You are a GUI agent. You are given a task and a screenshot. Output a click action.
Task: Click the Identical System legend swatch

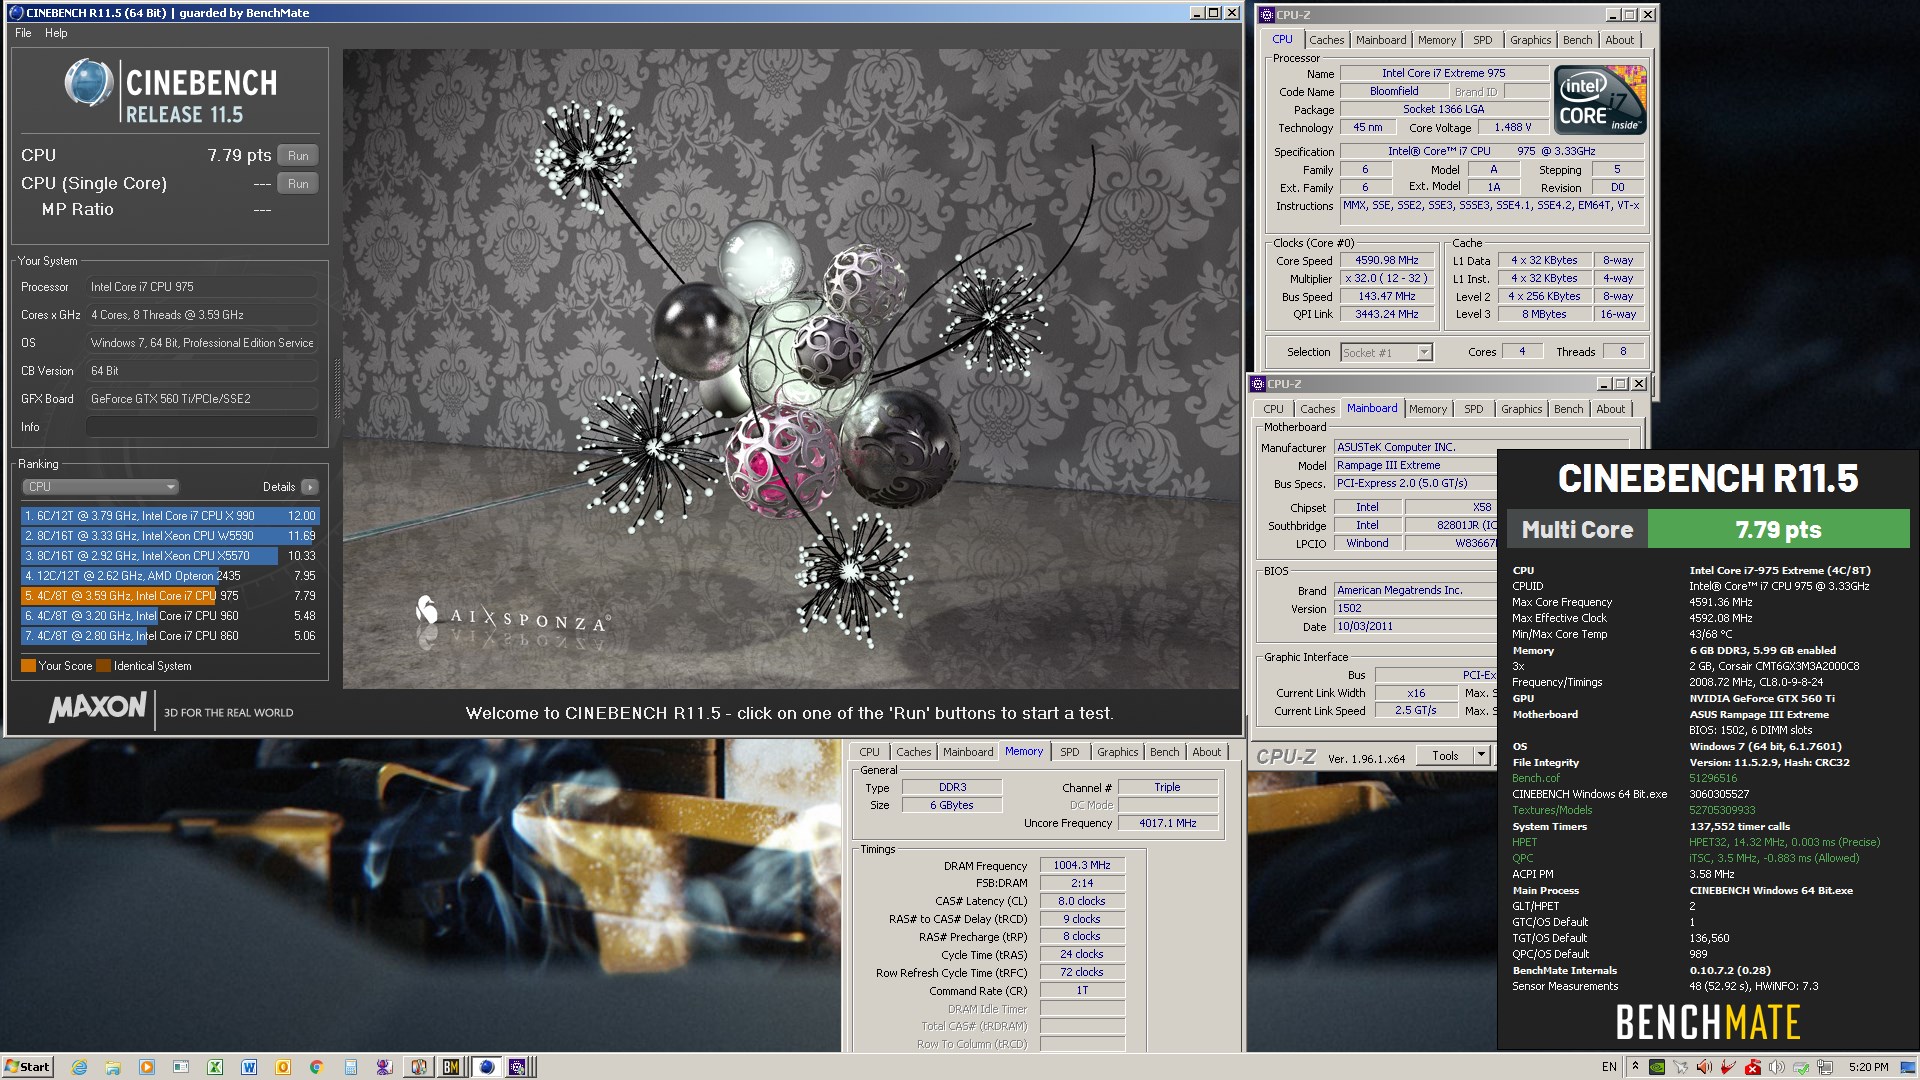click(x=104, y=666)
